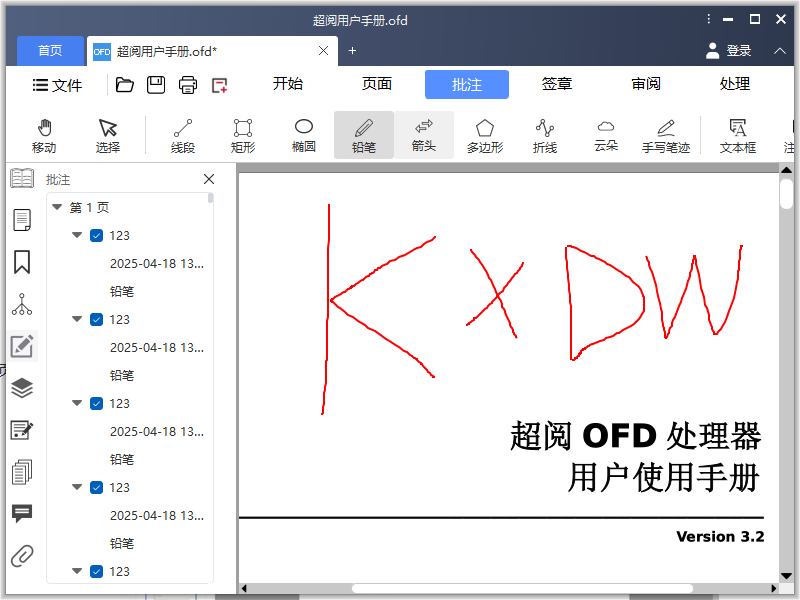Click the annotation list scrollbar thumb

(210, 198)
